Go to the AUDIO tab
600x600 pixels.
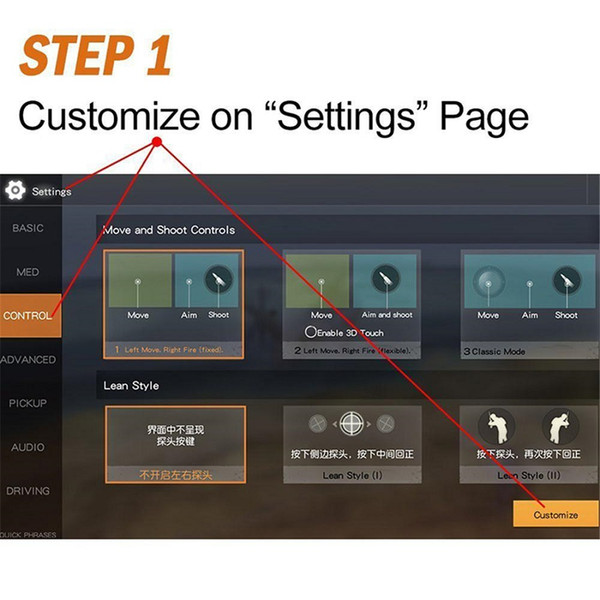point(28,447)
